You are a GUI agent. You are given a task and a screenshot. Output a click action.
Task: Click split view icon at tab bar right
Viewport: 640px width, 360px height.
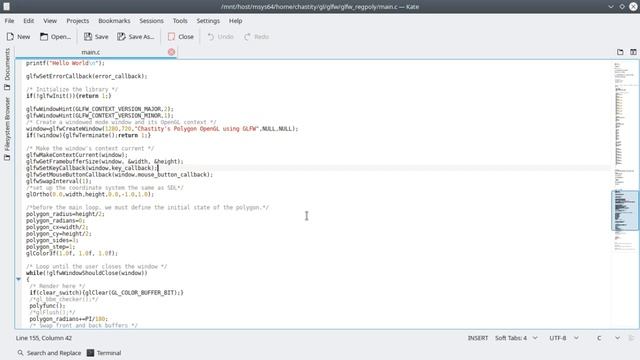633,52
